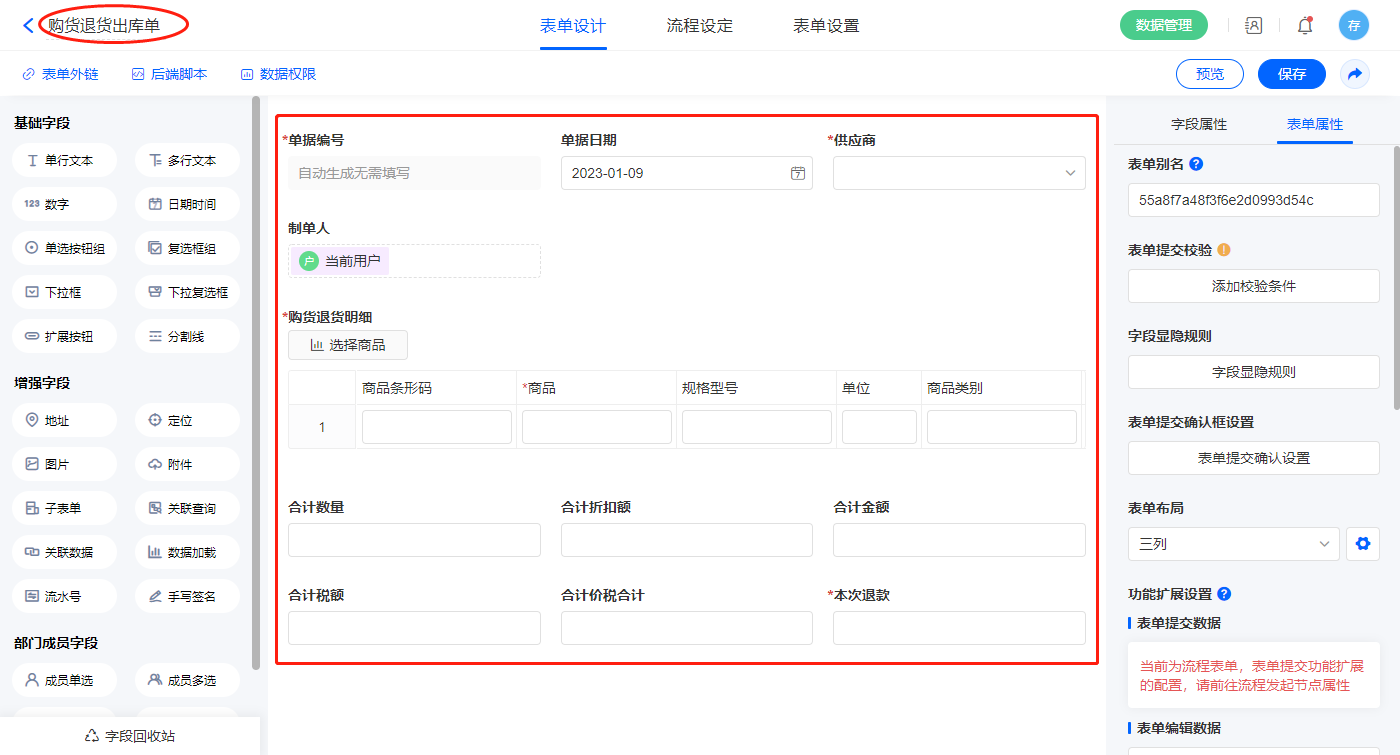Open the user avatar menu
Image resolution: width=1400 pixels, height=755 pixels.
(1353, 26)
